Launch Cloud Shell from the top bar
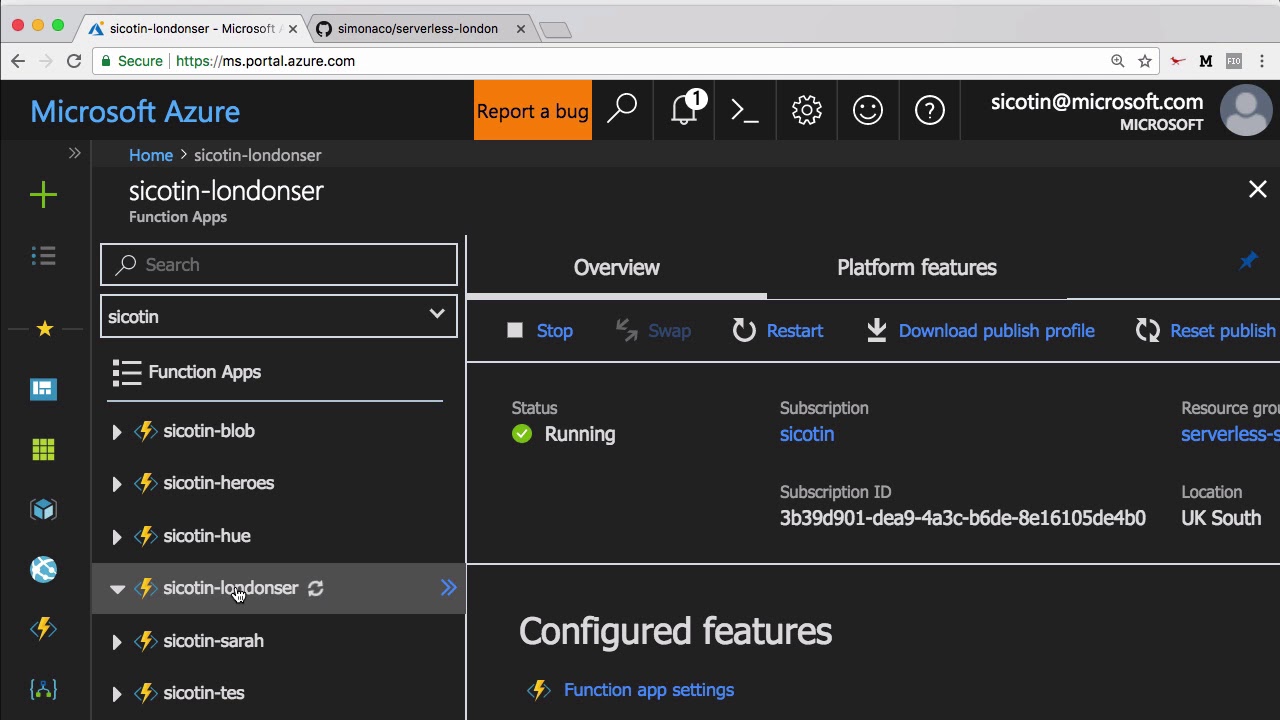The width and height of the screenshot is (1280, 720). coord(745,110)
